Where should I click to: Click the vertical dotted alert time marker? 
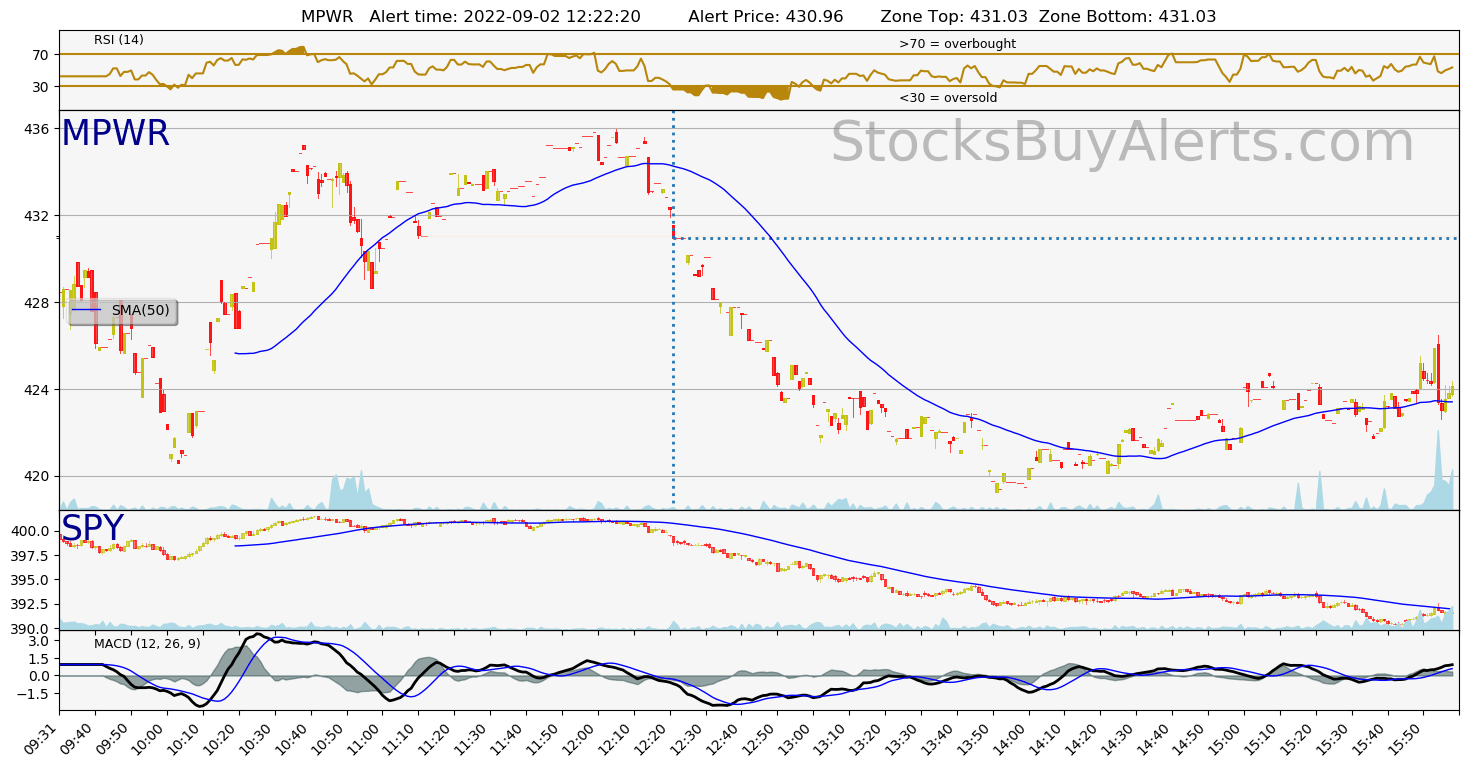pyautogui.click(x=673, y=310)
